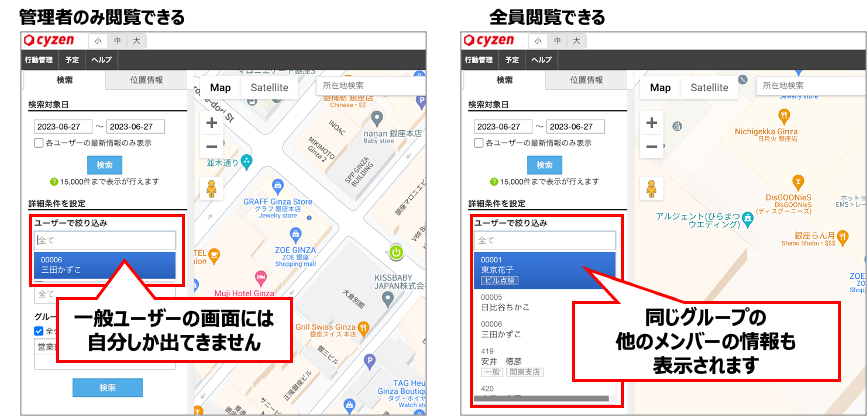Open 予定 menu in right screenshot

point(512,60)
